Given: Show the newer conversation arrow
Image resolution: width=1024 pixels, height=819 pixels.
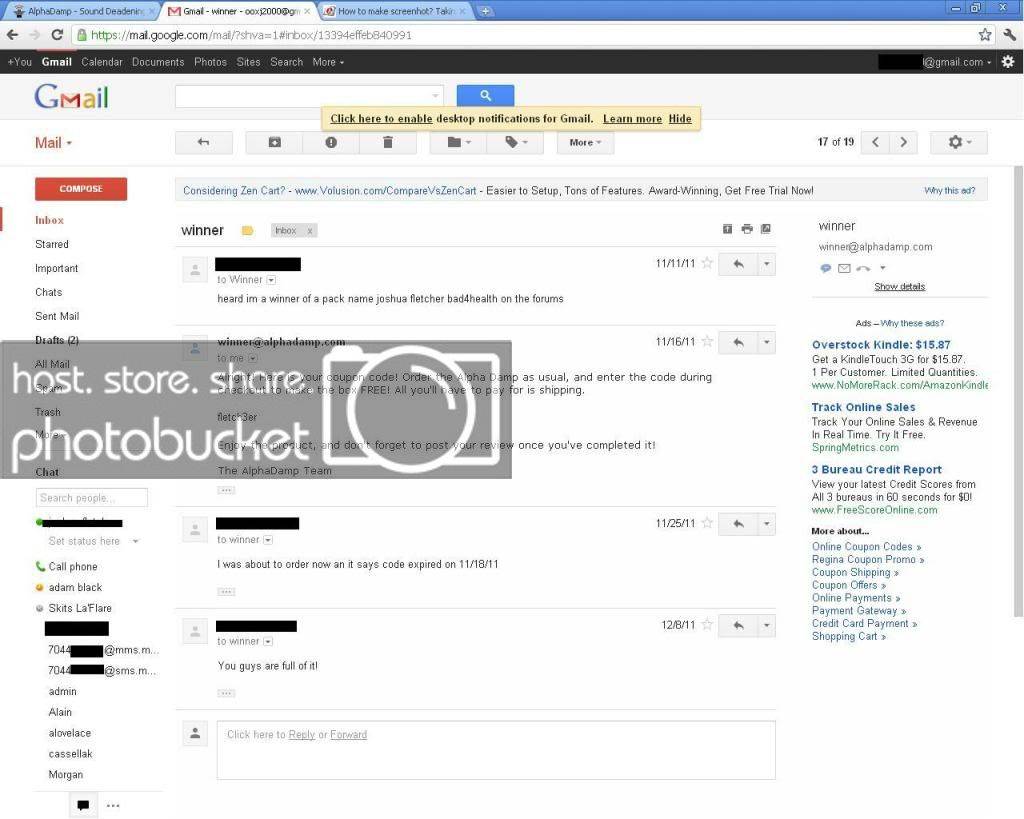Looking at the screenshot, I should click(876, 142).
